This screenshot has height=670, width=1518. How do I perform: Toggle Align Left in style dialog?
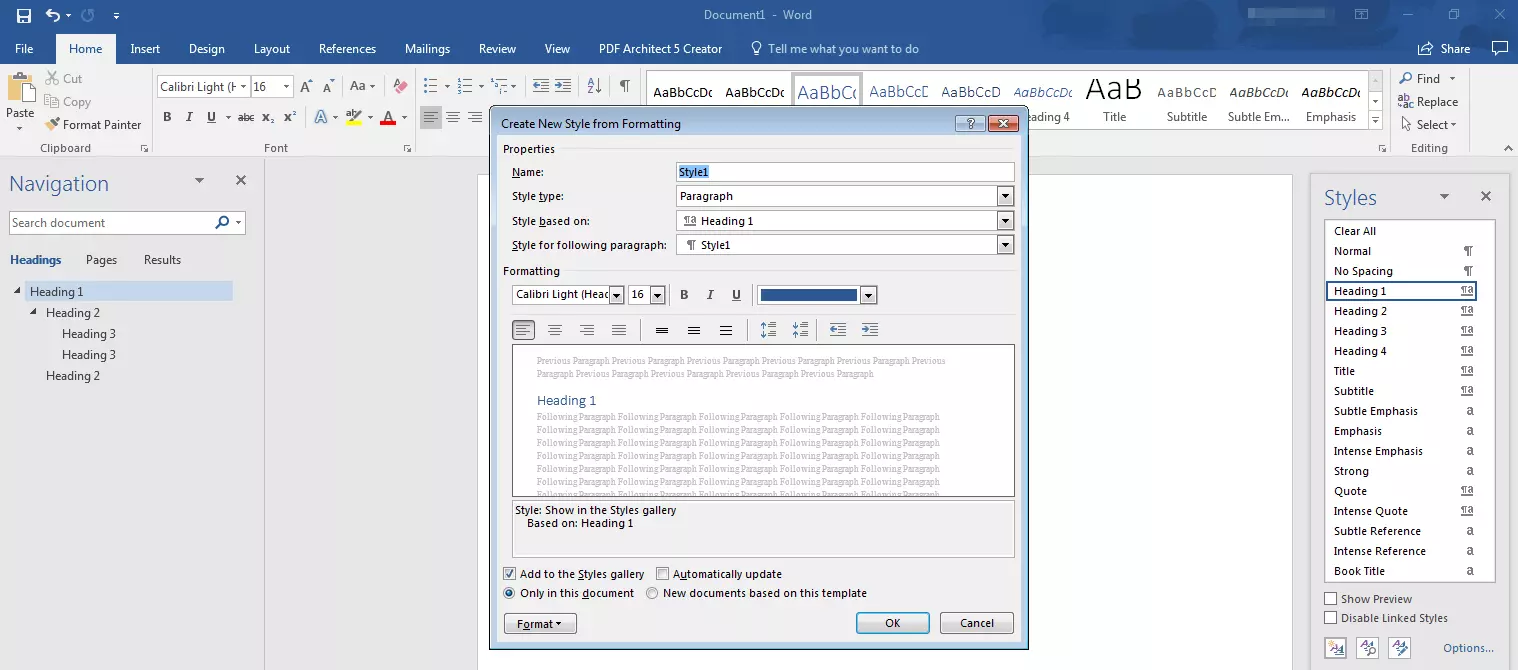523,330
